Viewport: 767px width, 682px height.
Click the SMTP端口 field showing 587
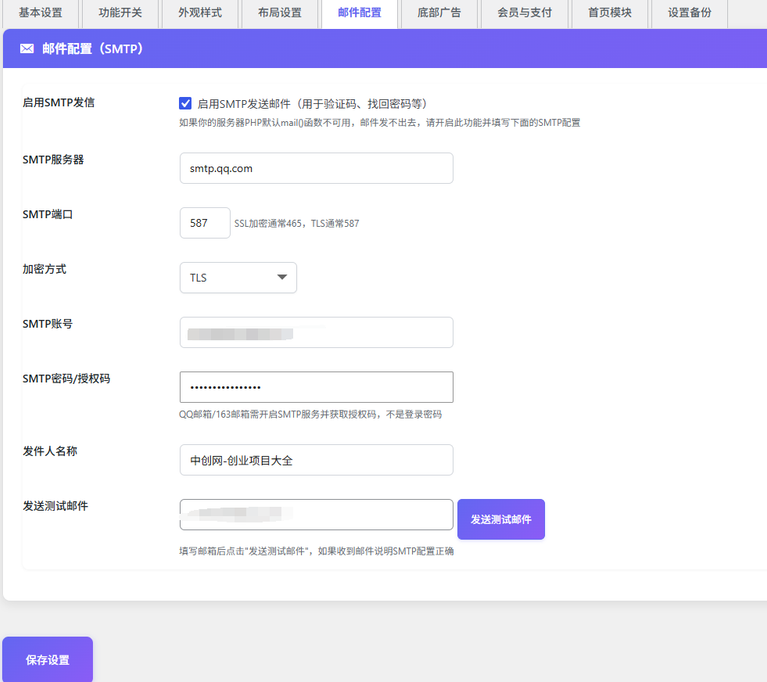(205, 223)
